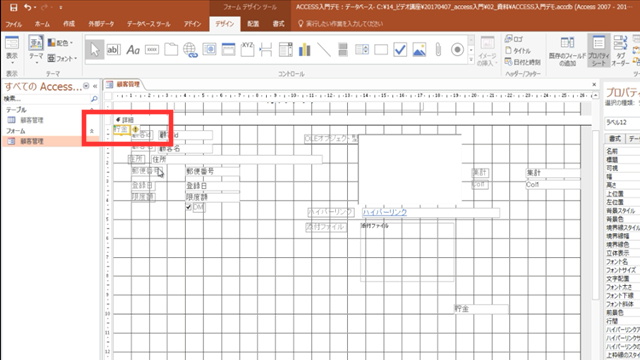The height and width of the screenshot is (360, 640).
Task: Select the Text Box control tool
Action: [x=113, y=50]
